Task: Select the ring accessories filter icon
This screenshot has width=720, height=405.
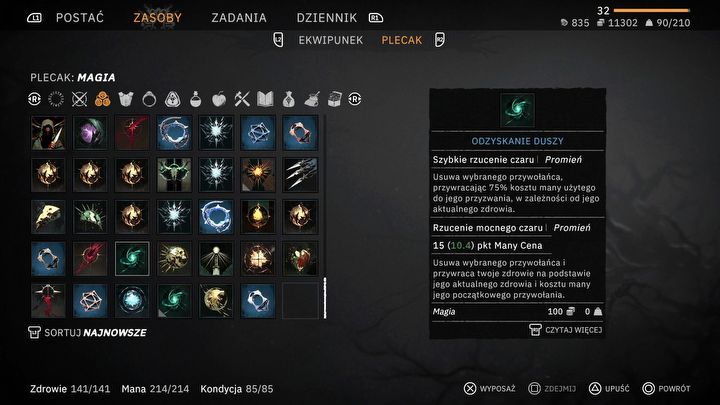Action: [149, 99]
